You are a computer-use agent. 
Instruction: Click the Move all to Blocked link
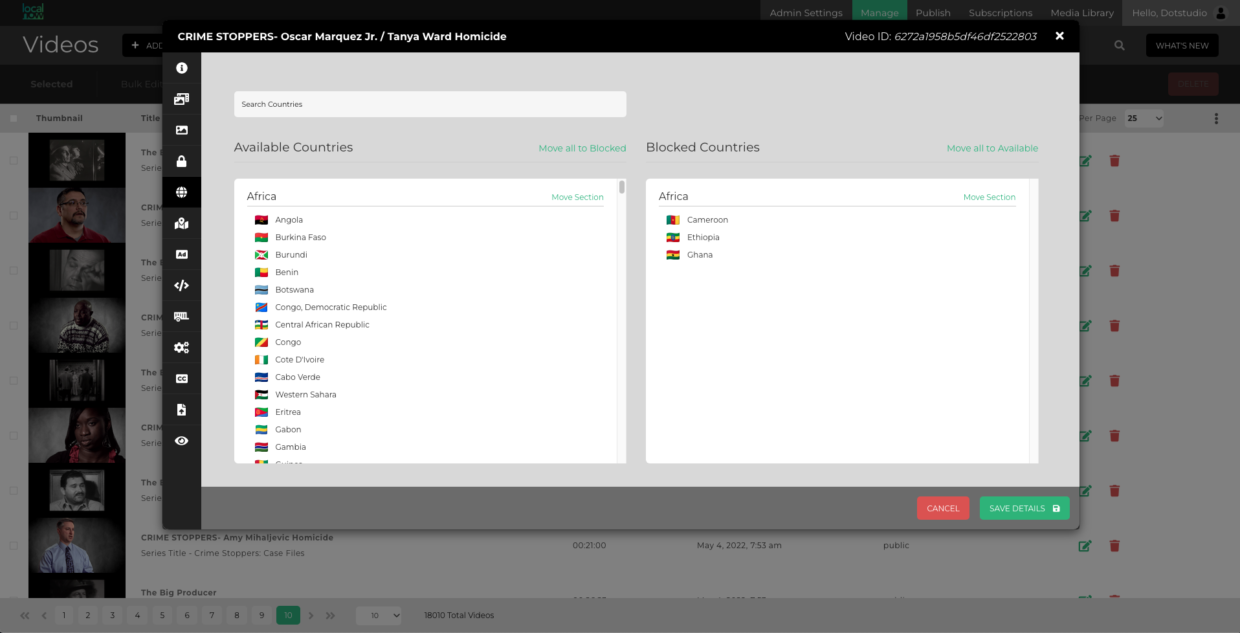[582, 147]
